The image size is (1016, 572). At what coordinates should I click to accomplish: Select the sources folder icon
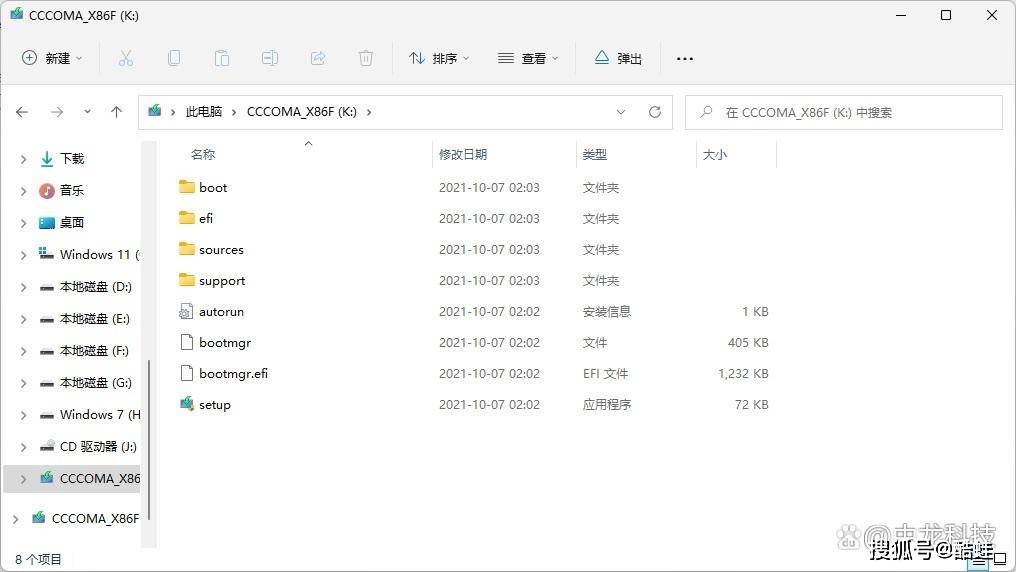click(187, 249)
